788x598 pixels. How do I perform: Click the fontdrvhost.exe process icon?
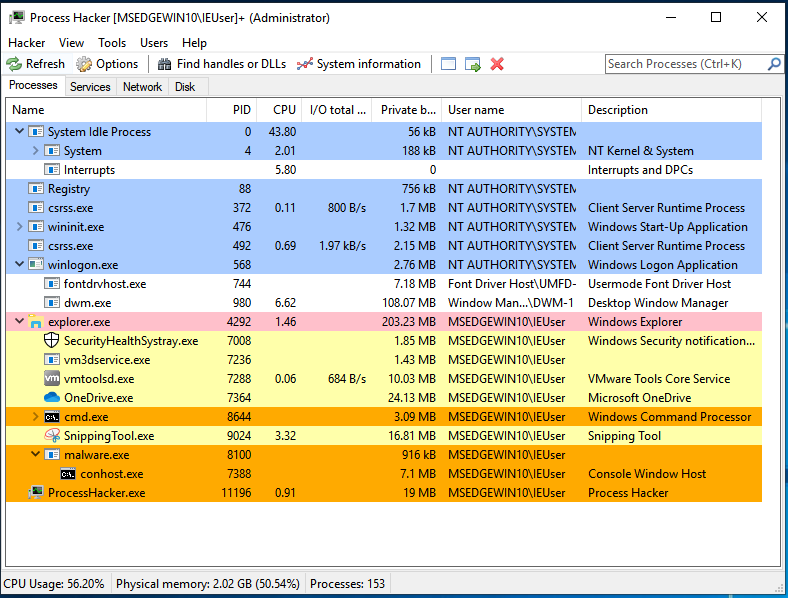(x=52, y=283)
